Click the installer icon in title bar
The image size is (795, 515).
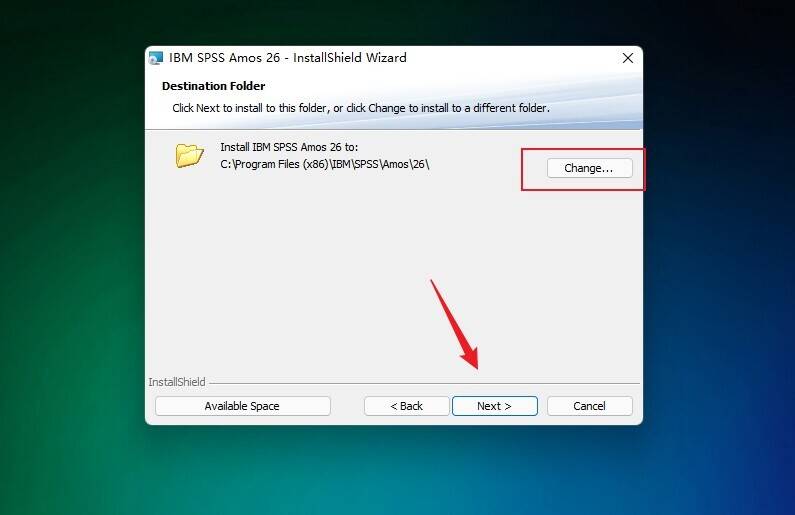156,58
